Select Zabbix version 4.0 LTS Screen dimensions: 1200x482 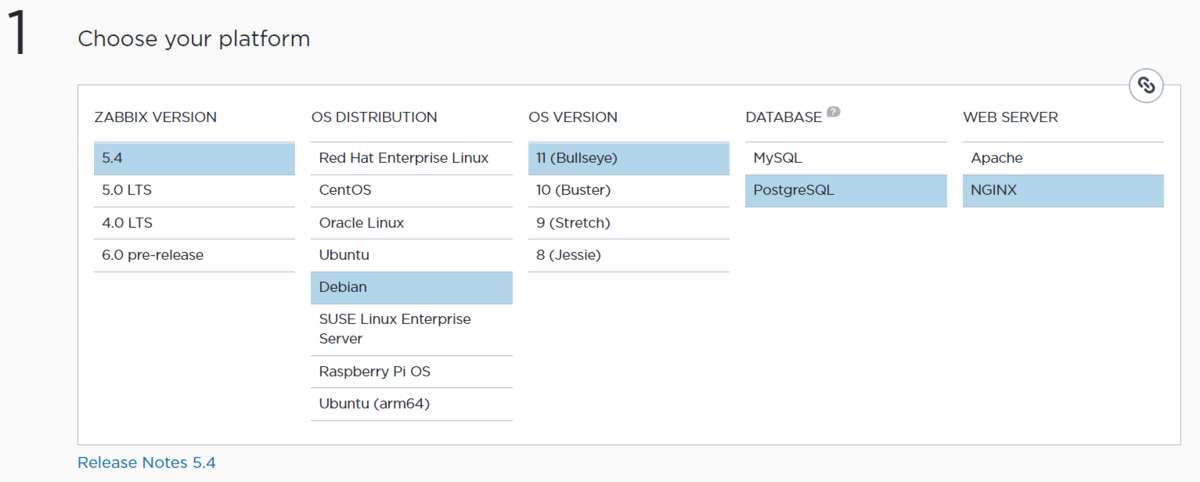click(194, 222)
